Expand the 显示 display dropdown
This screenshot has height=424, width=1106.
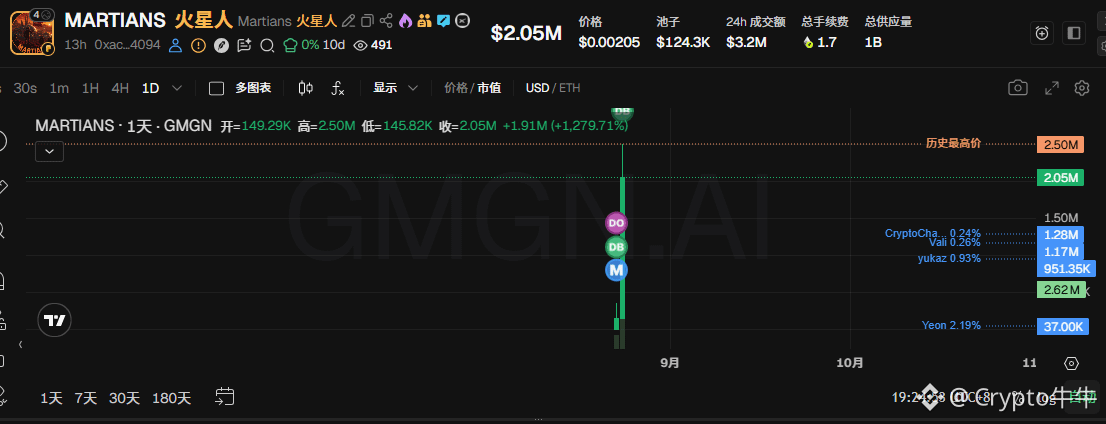click(396, 88)
